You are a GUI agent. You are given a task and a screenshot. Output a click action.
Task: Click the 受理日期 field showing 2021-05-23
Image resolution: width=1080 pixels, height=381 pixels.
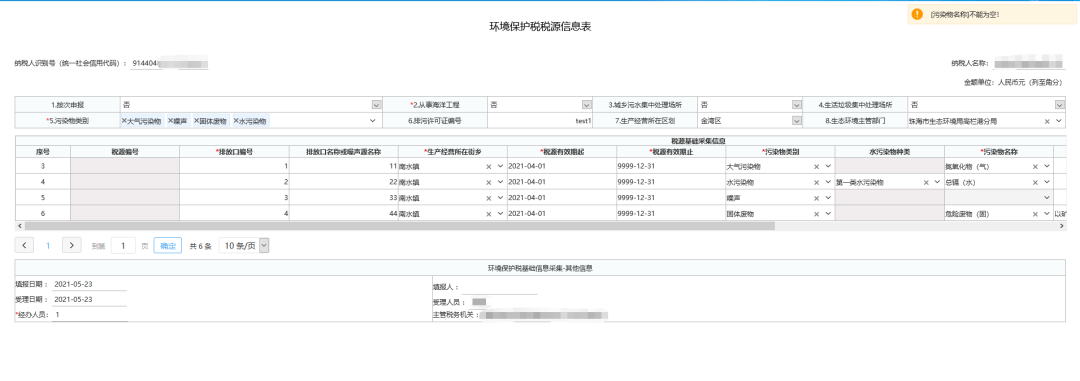[x=90, y=299]
